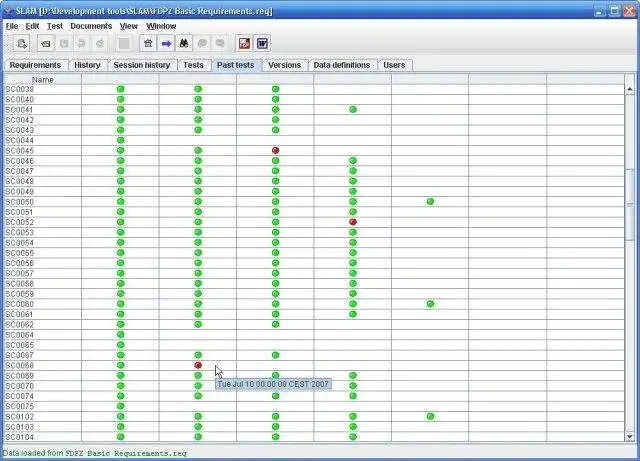This screenshot has width=640, height=461.
Task: Open the Test menu
Action: (x=55, y=26)
